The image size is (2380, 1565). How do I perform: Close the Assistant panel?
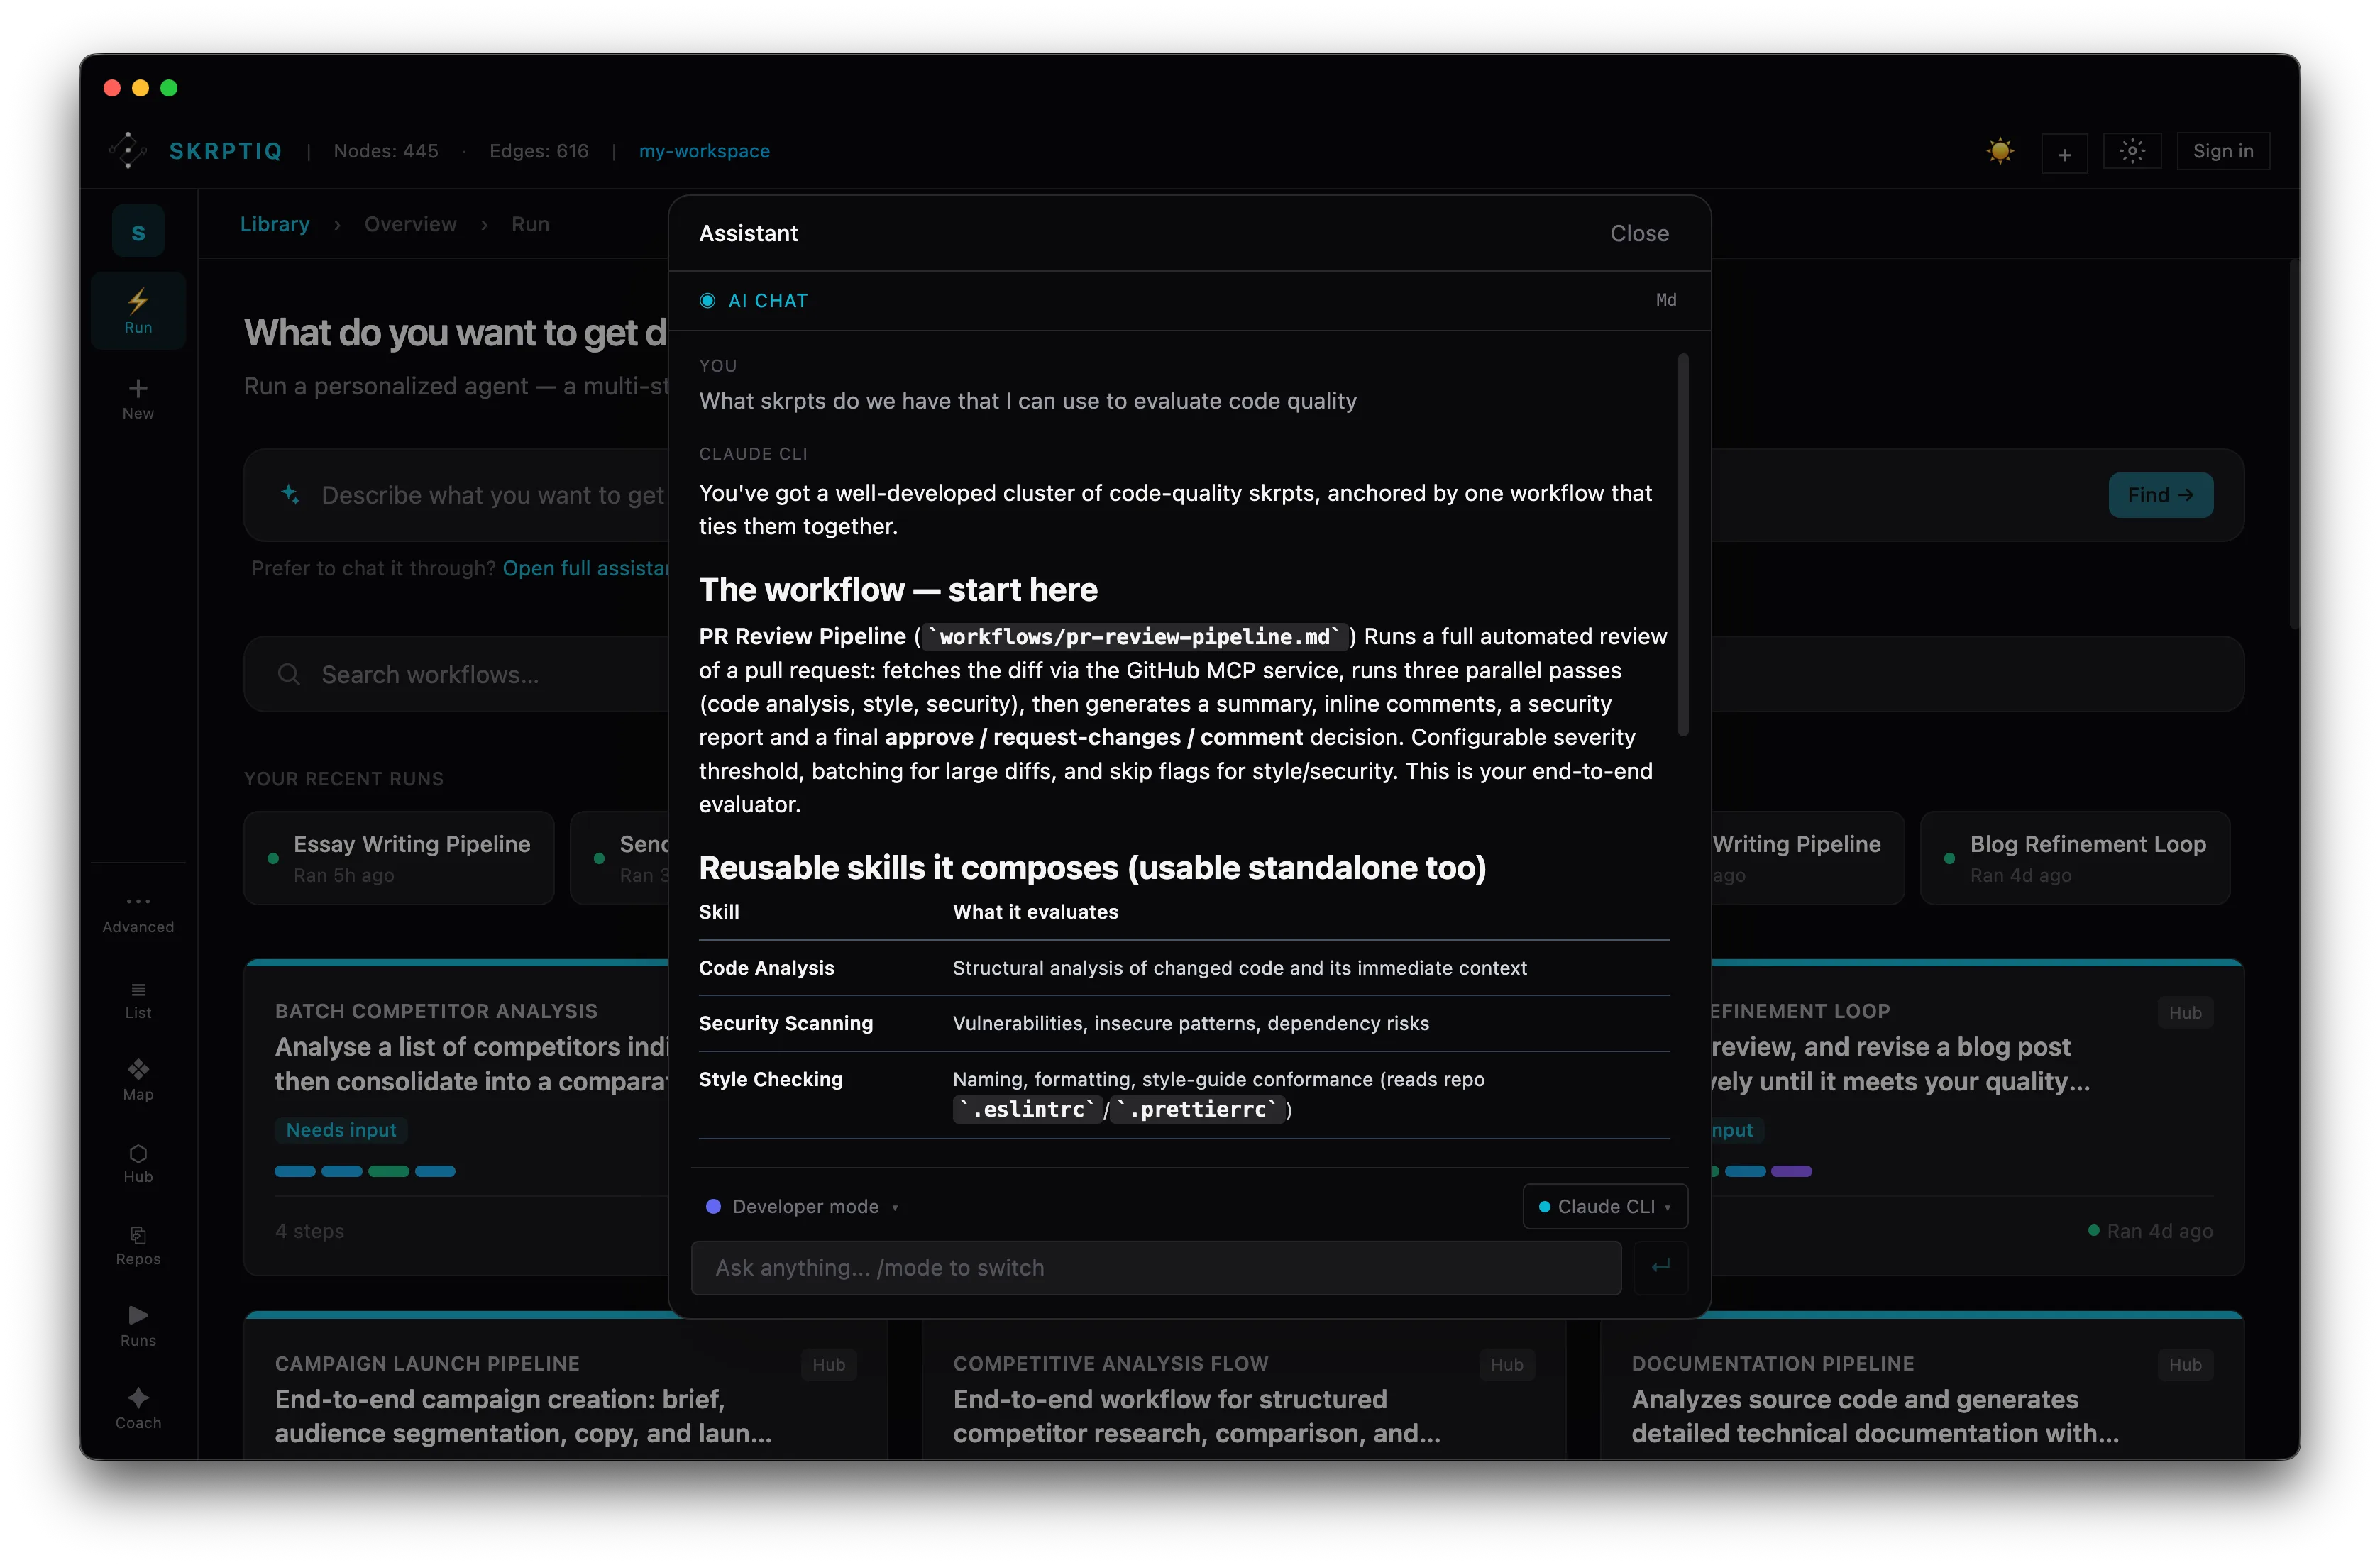click(1639, 233)
